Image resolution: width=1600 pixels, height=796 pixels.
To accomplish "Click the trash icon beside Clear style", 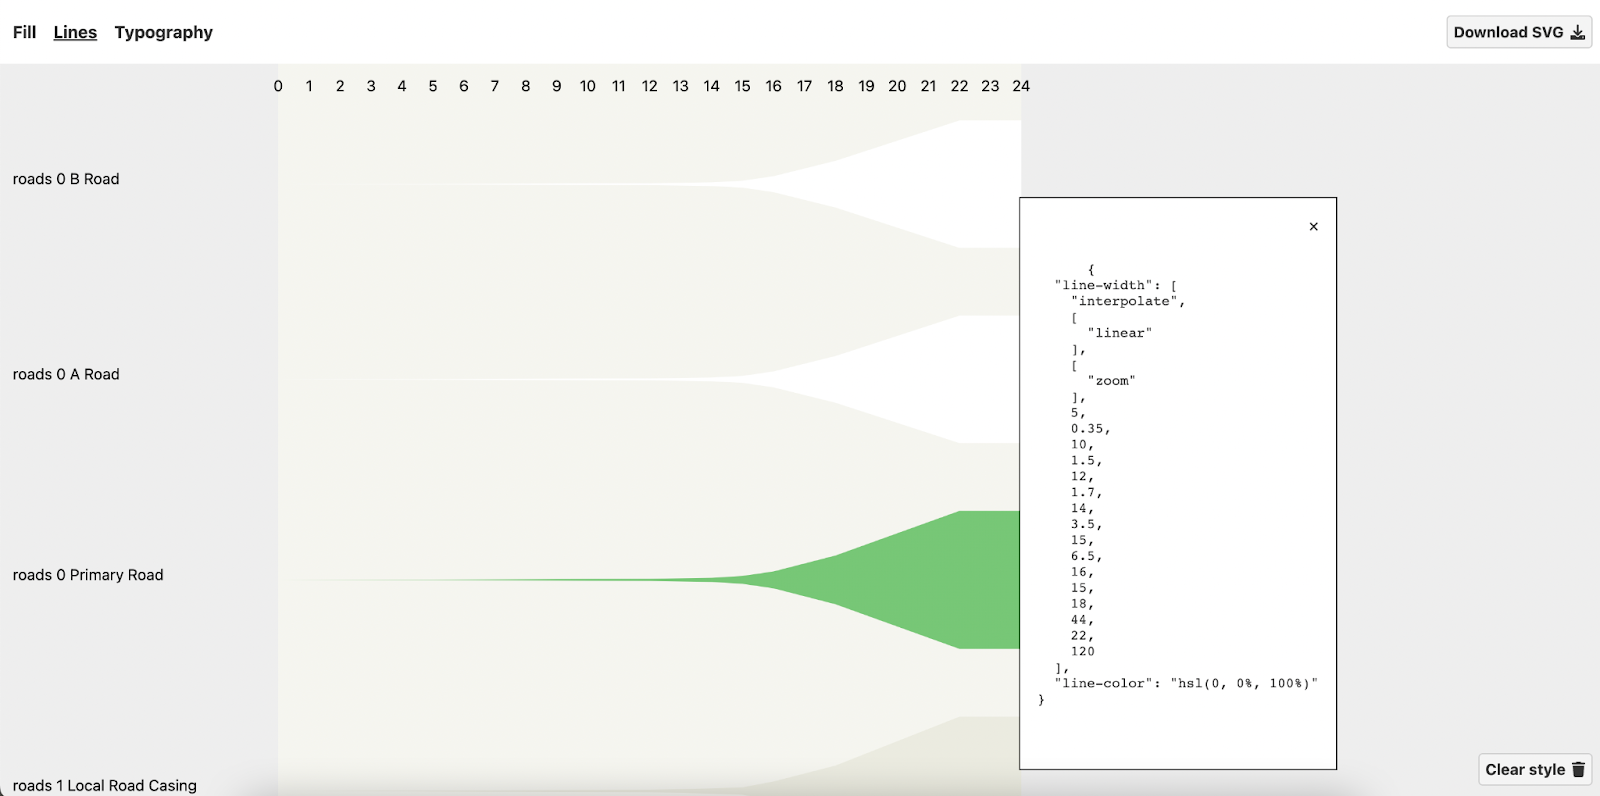I will (x=1578, y=769).
